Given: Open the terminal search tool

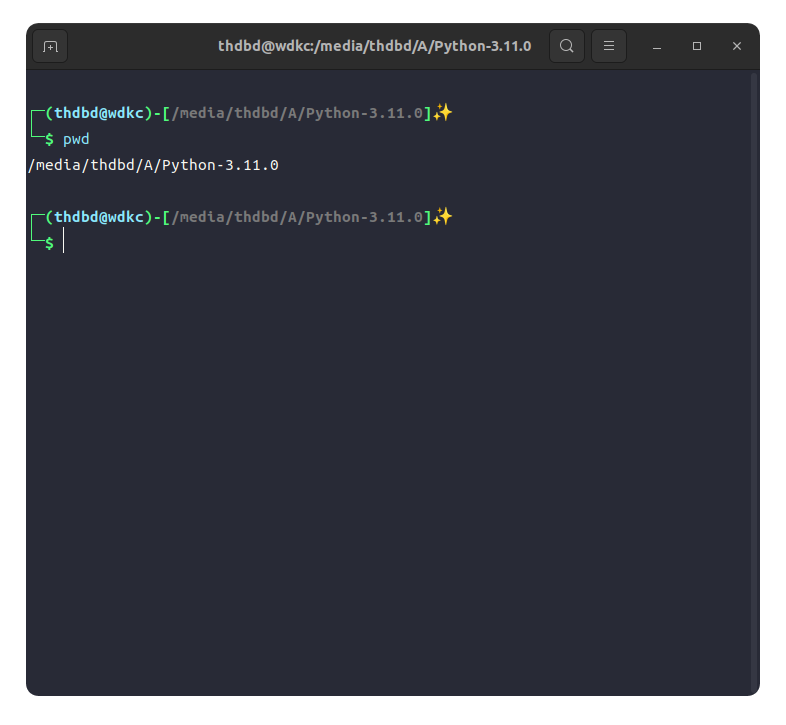Looking at the screenshot, I should [566, 46].
